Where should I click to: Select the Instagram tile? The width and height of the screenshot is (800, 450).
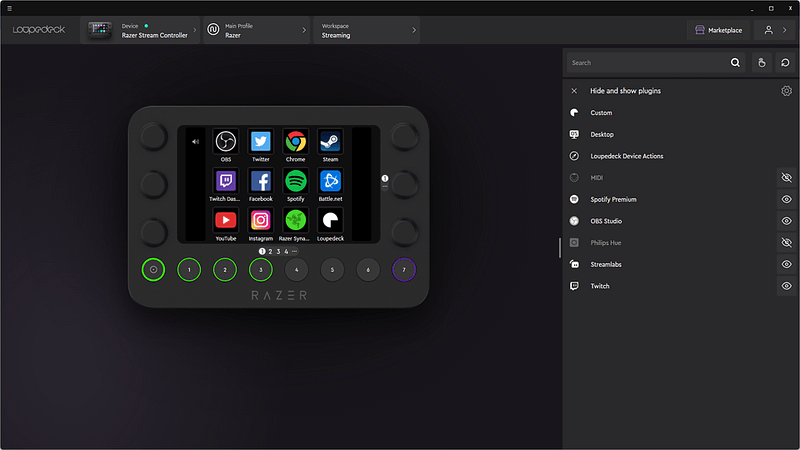(260, 220)
